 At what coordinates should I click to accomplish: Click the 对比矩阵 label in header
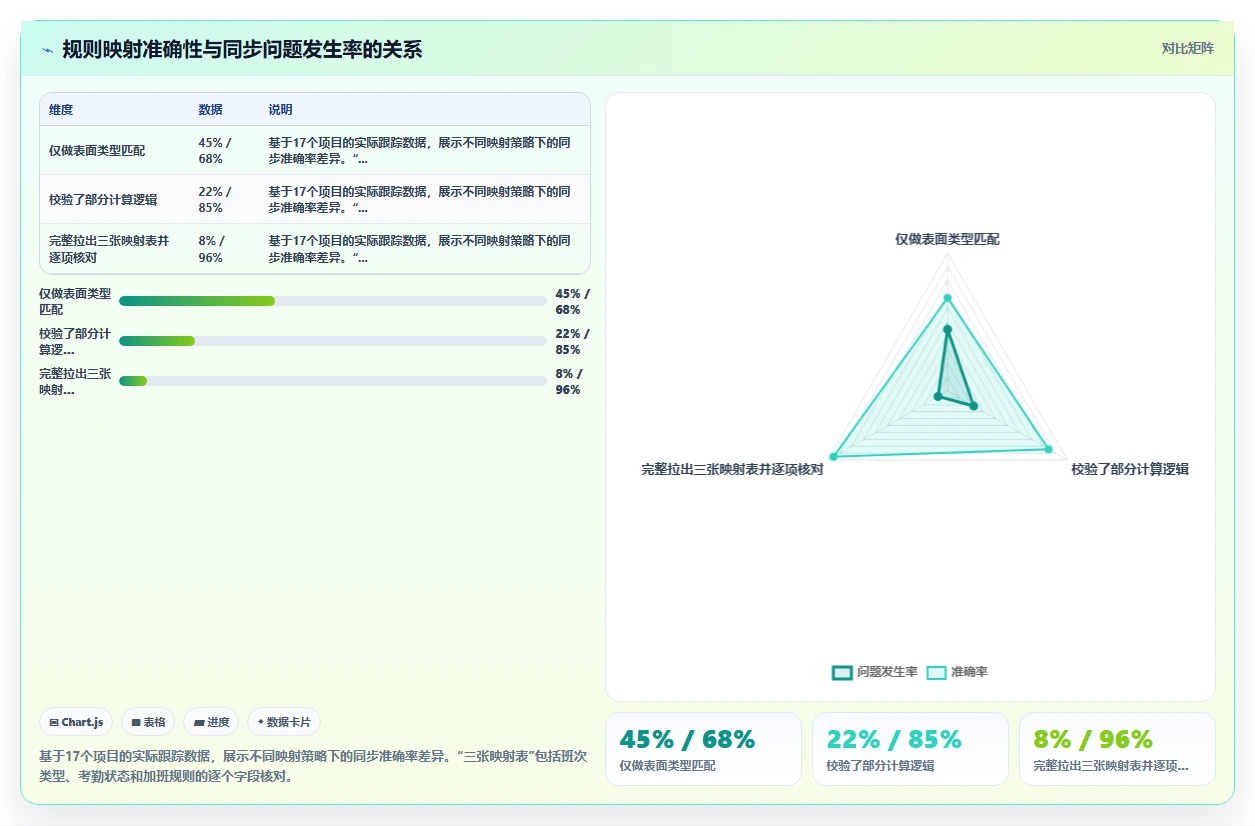tap(1188, 48)
